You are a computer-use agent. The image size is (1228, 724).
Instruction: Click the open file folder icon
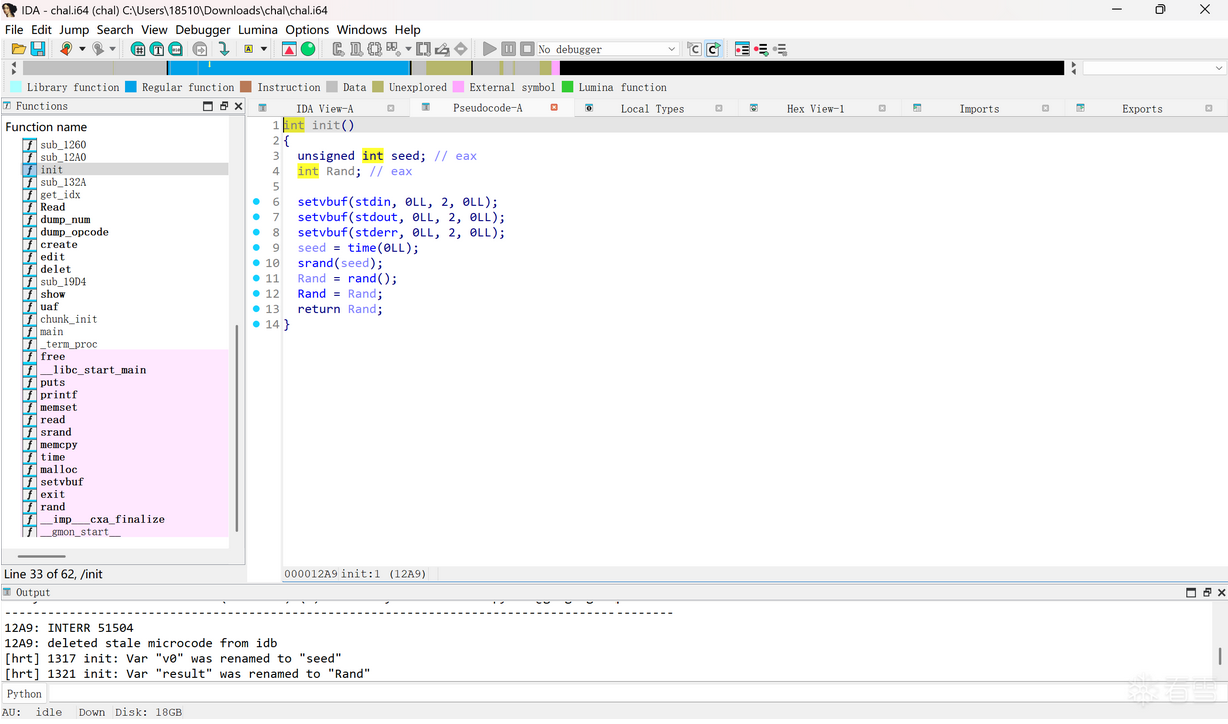point(18,49)
